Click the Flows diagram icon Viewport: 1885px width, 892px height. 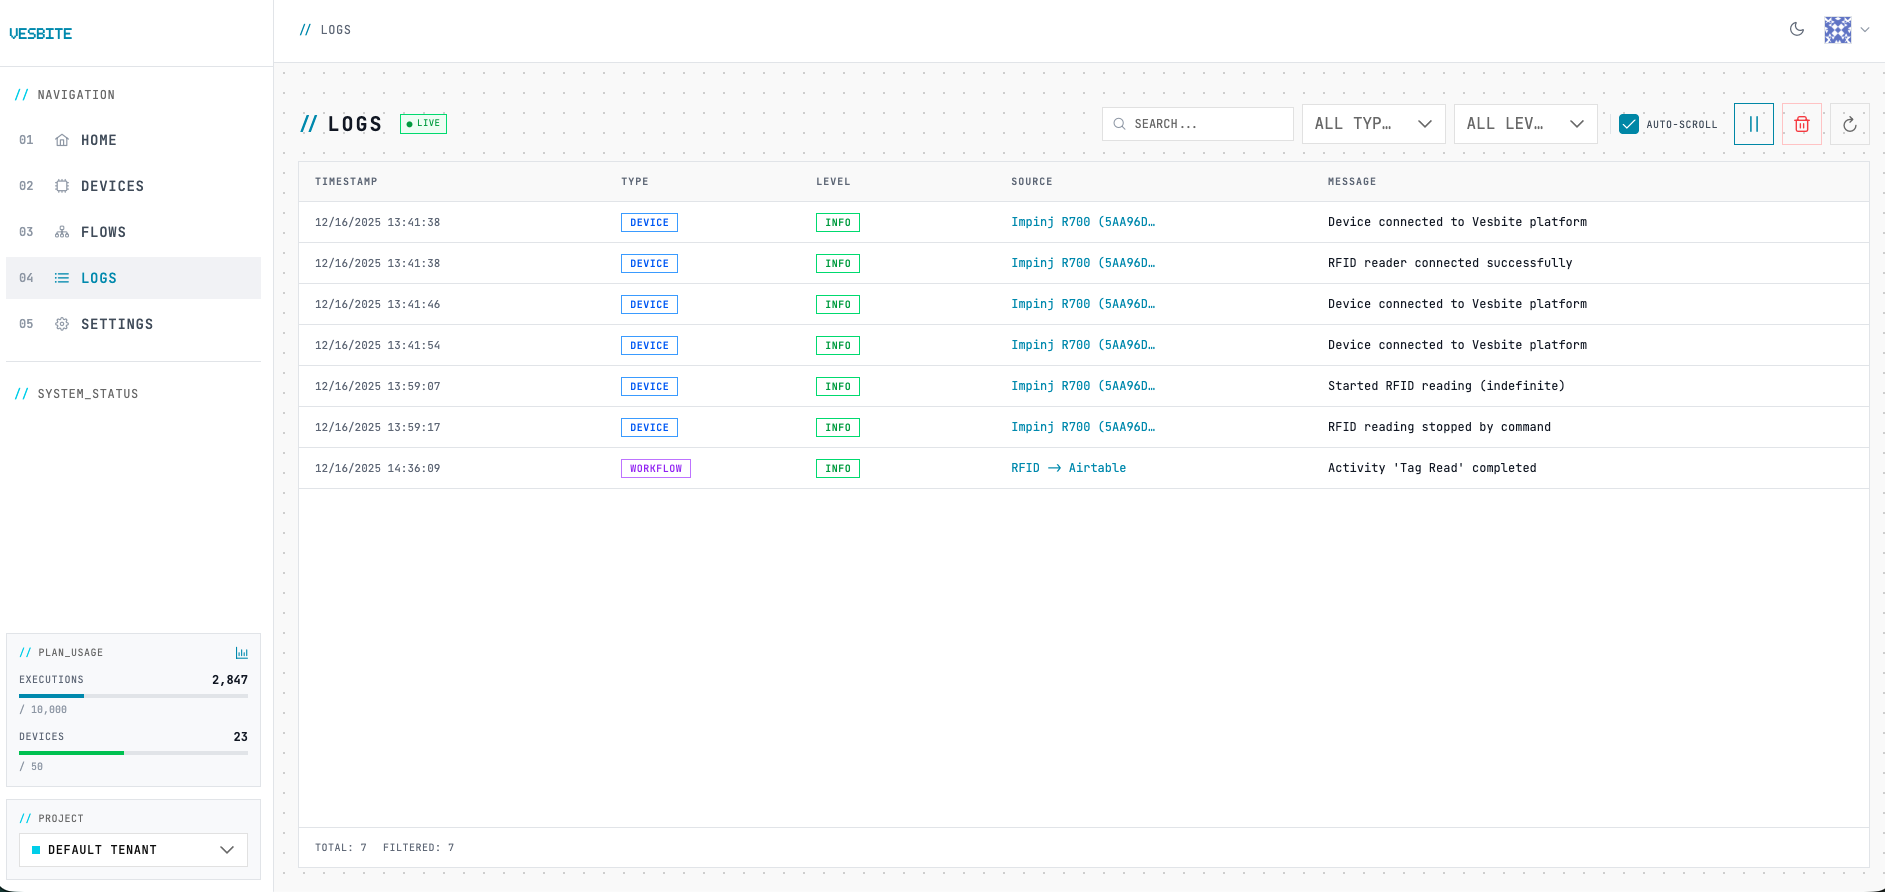click(x=62, y=232)
